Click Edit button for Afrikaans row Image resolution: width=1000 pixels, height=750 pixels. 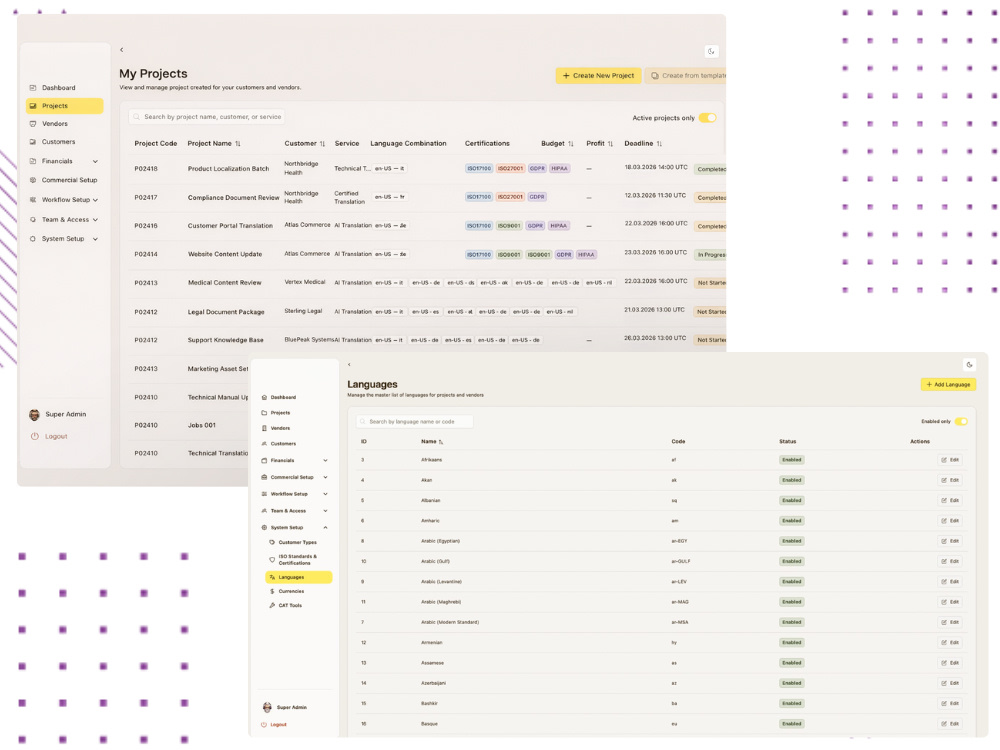tap(950, 460)
